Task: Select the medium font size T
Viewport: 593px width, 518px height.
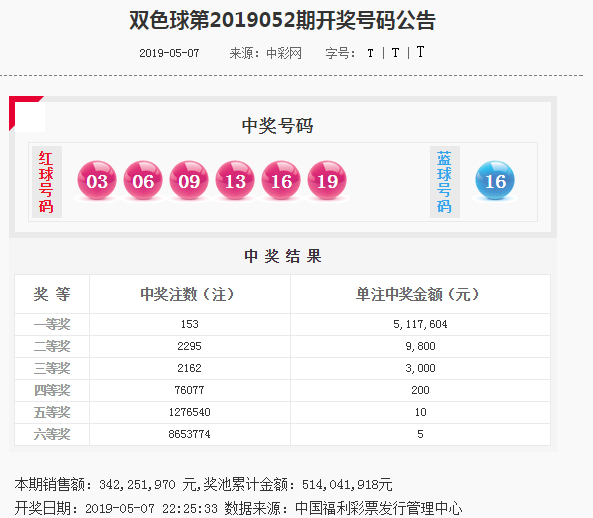Action: [x=395, y=53]
